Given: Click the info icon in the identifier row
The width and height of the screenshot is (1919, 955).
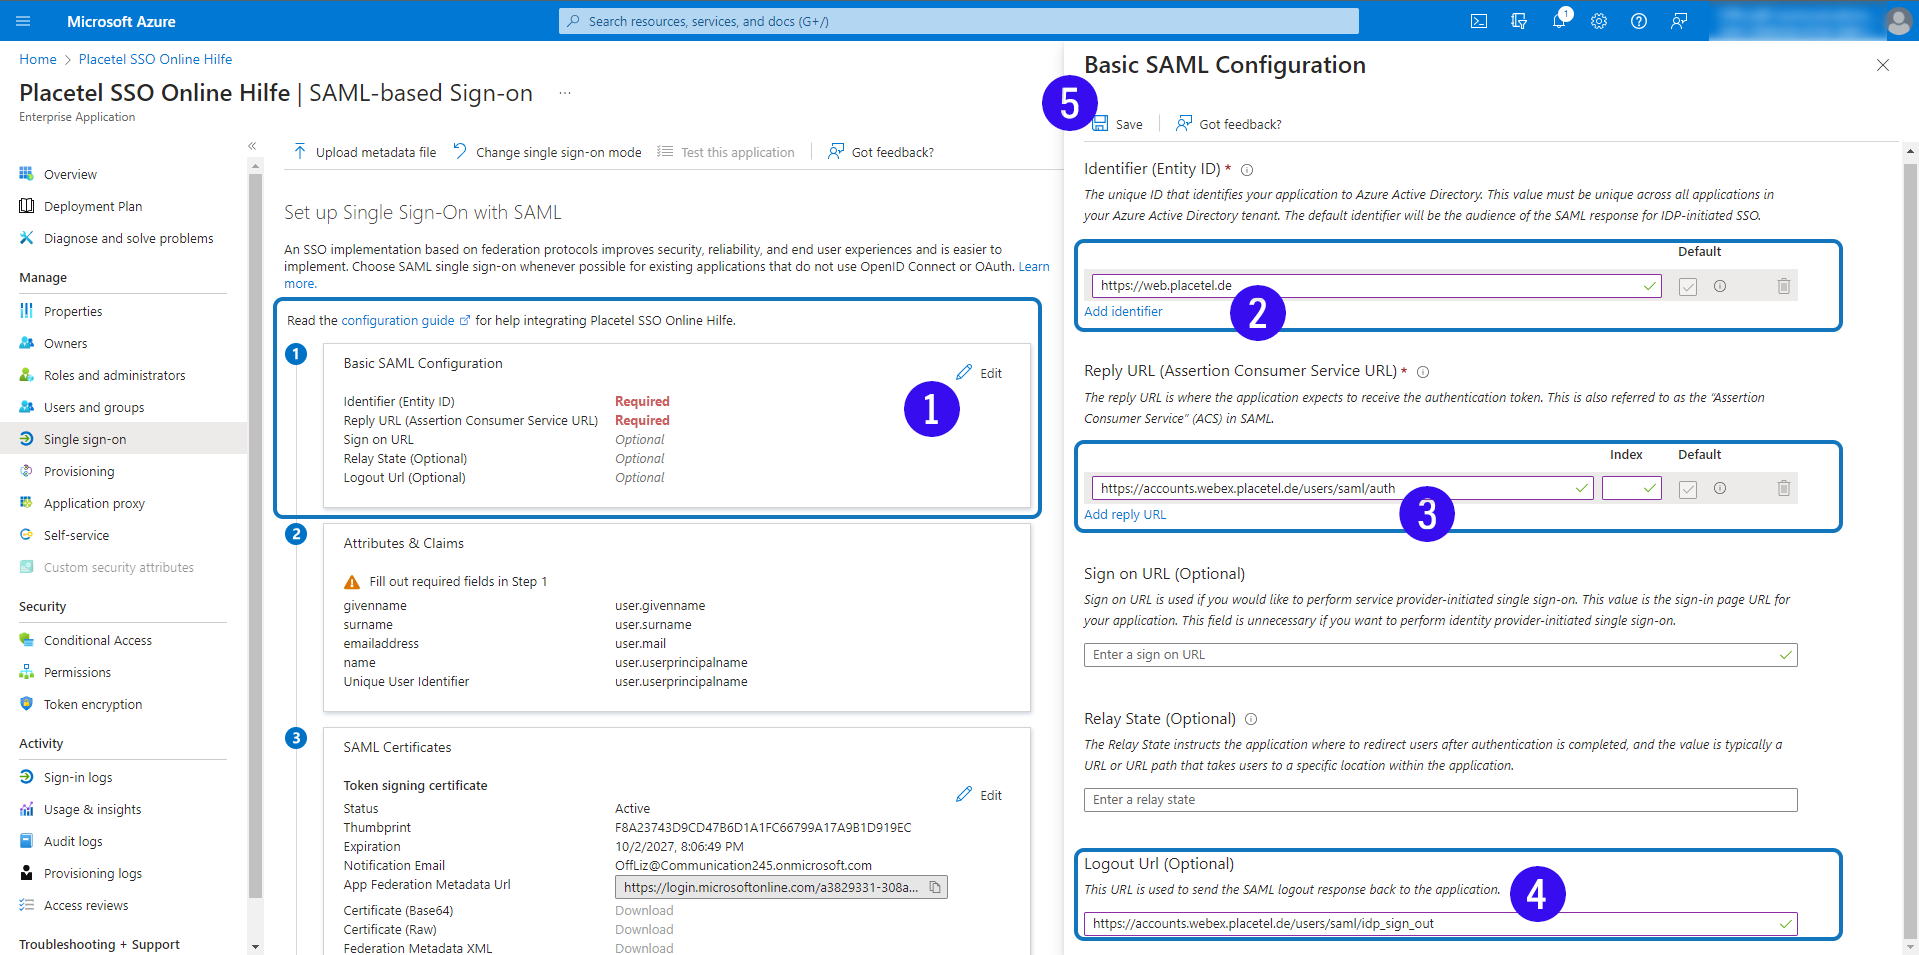Looking at the screenshot, I should pyautogui.click(x=1720, y=286).
